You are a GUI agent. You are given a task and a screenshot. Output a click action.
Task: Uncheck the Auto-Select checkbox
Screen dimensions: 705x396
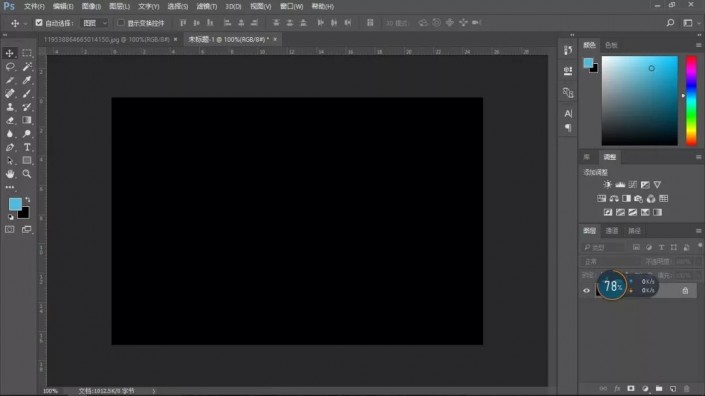pos(39,22)
